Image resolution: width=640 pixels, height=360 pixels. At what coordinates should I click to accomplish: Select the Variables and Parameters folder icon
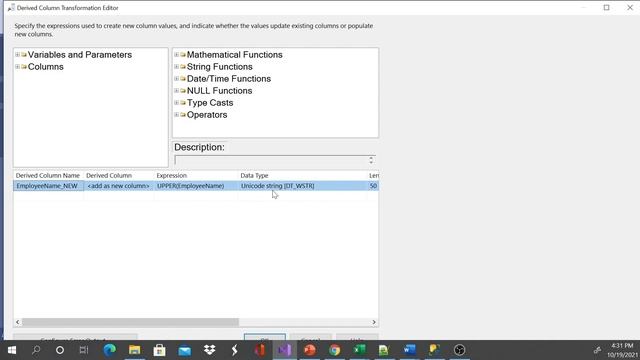pos(24,55)
